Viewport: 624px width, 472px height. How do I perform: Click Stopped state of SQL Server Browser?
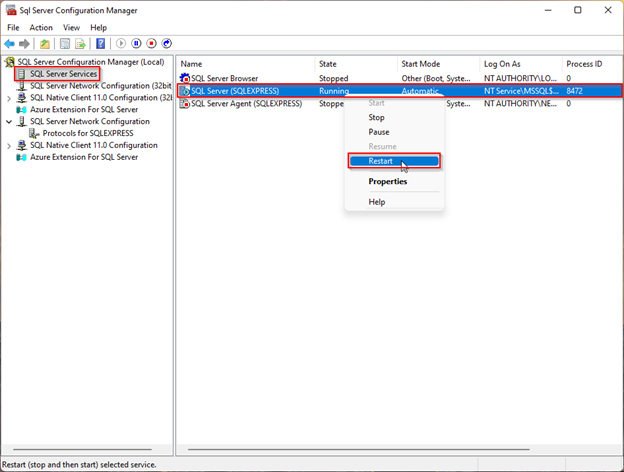pyautogui.click(x=333, y=78)
